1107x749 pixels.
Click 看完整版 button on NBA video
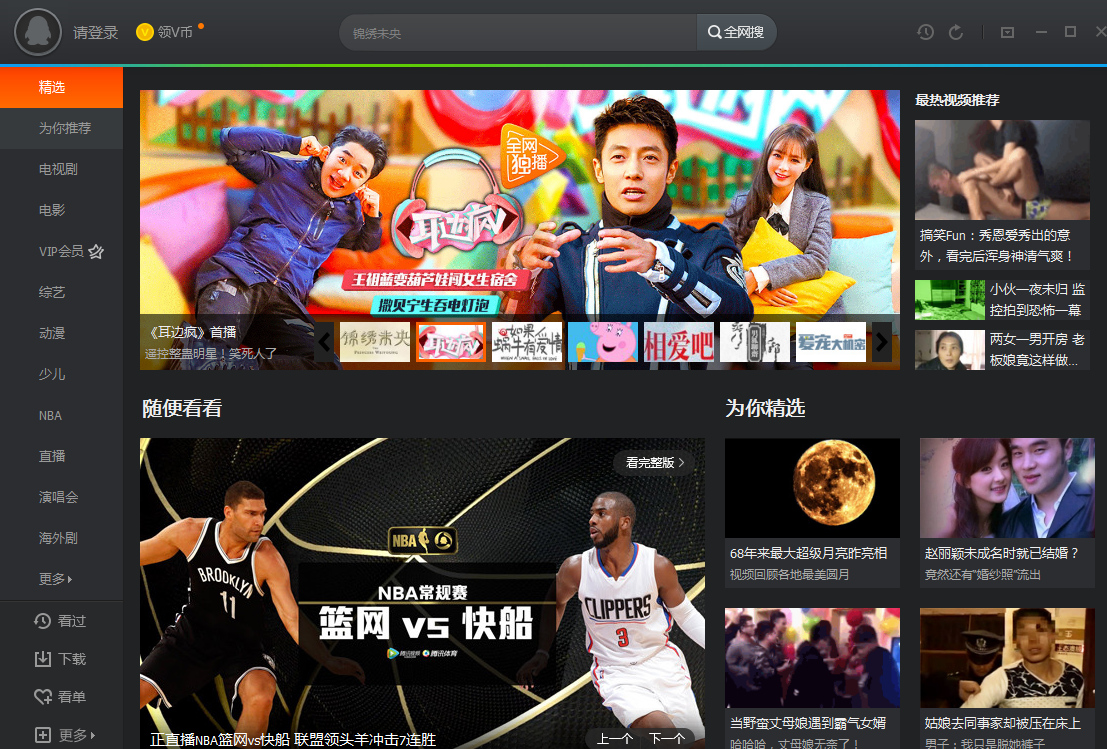point(654,462)
